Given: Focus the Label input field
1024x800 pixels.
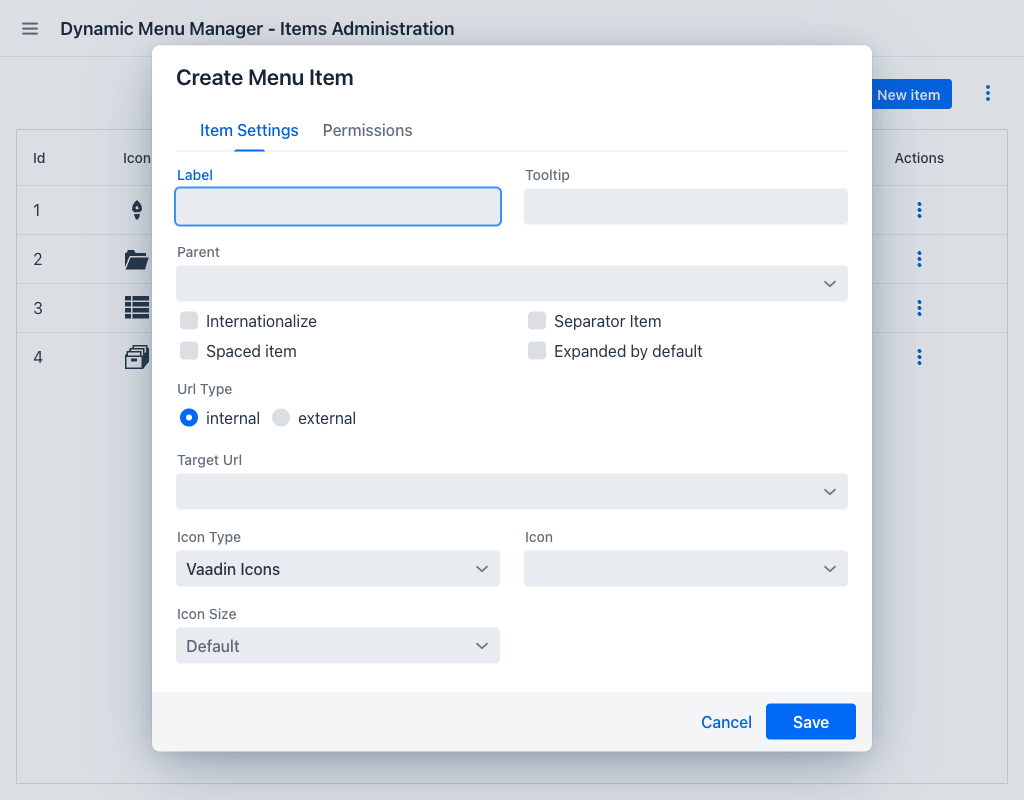Looking at the screenshot, I should click(x=338, y=207).
